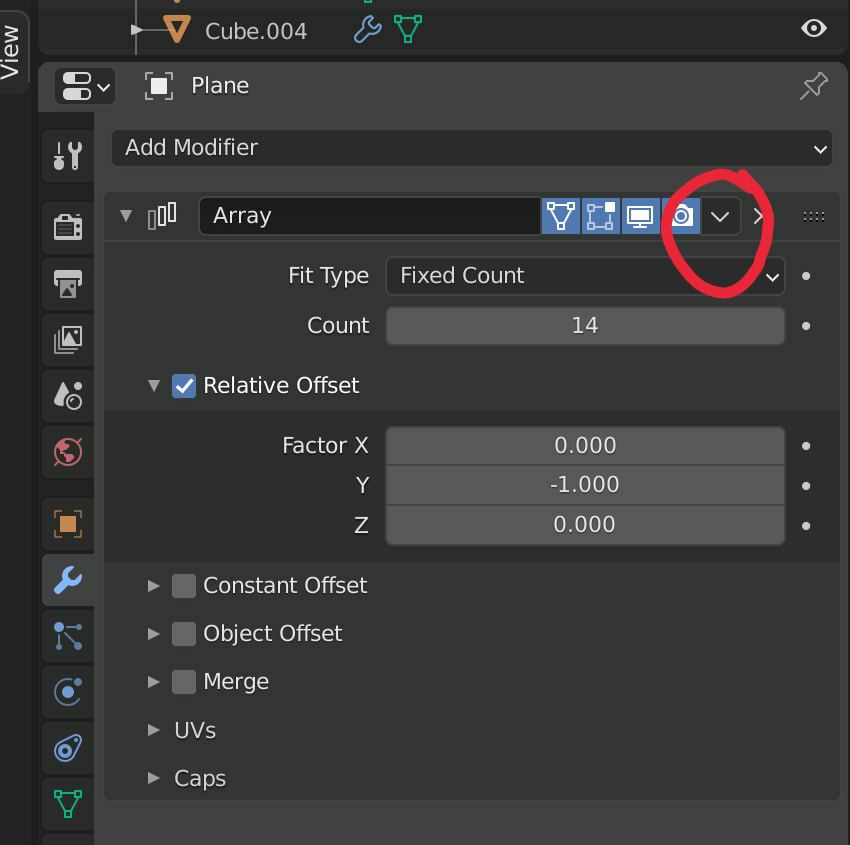Screen dimensions: 850x845
Task: Open the Add Modifier dropdown
Action: [472, 147]
